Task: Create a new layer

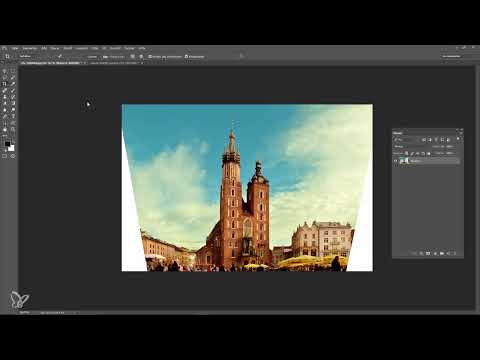Action: [448, 253]
